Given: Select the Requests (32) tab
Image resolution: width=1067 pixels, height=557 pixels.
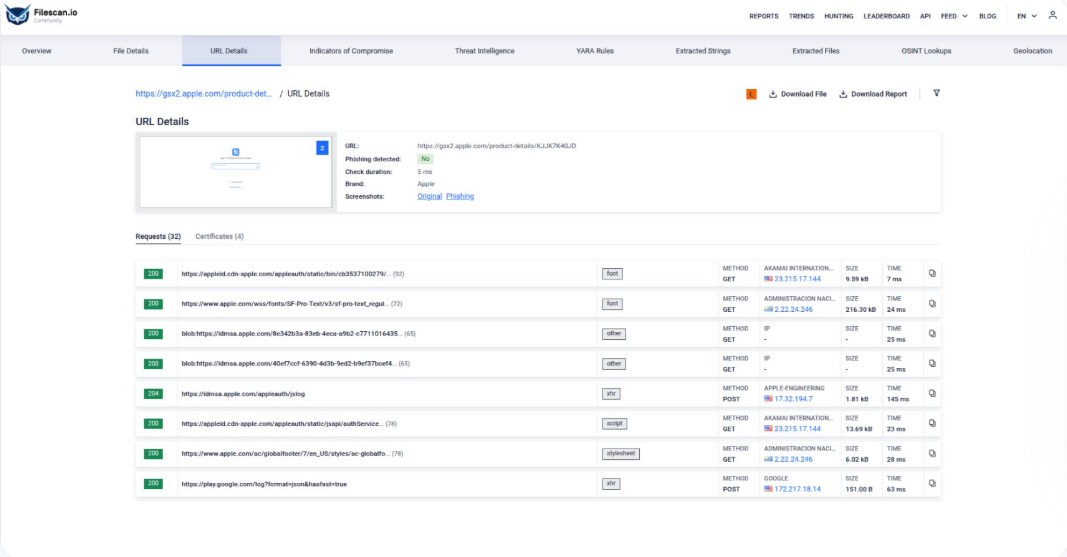Looking at the screenshot, I should coord(158,237).
